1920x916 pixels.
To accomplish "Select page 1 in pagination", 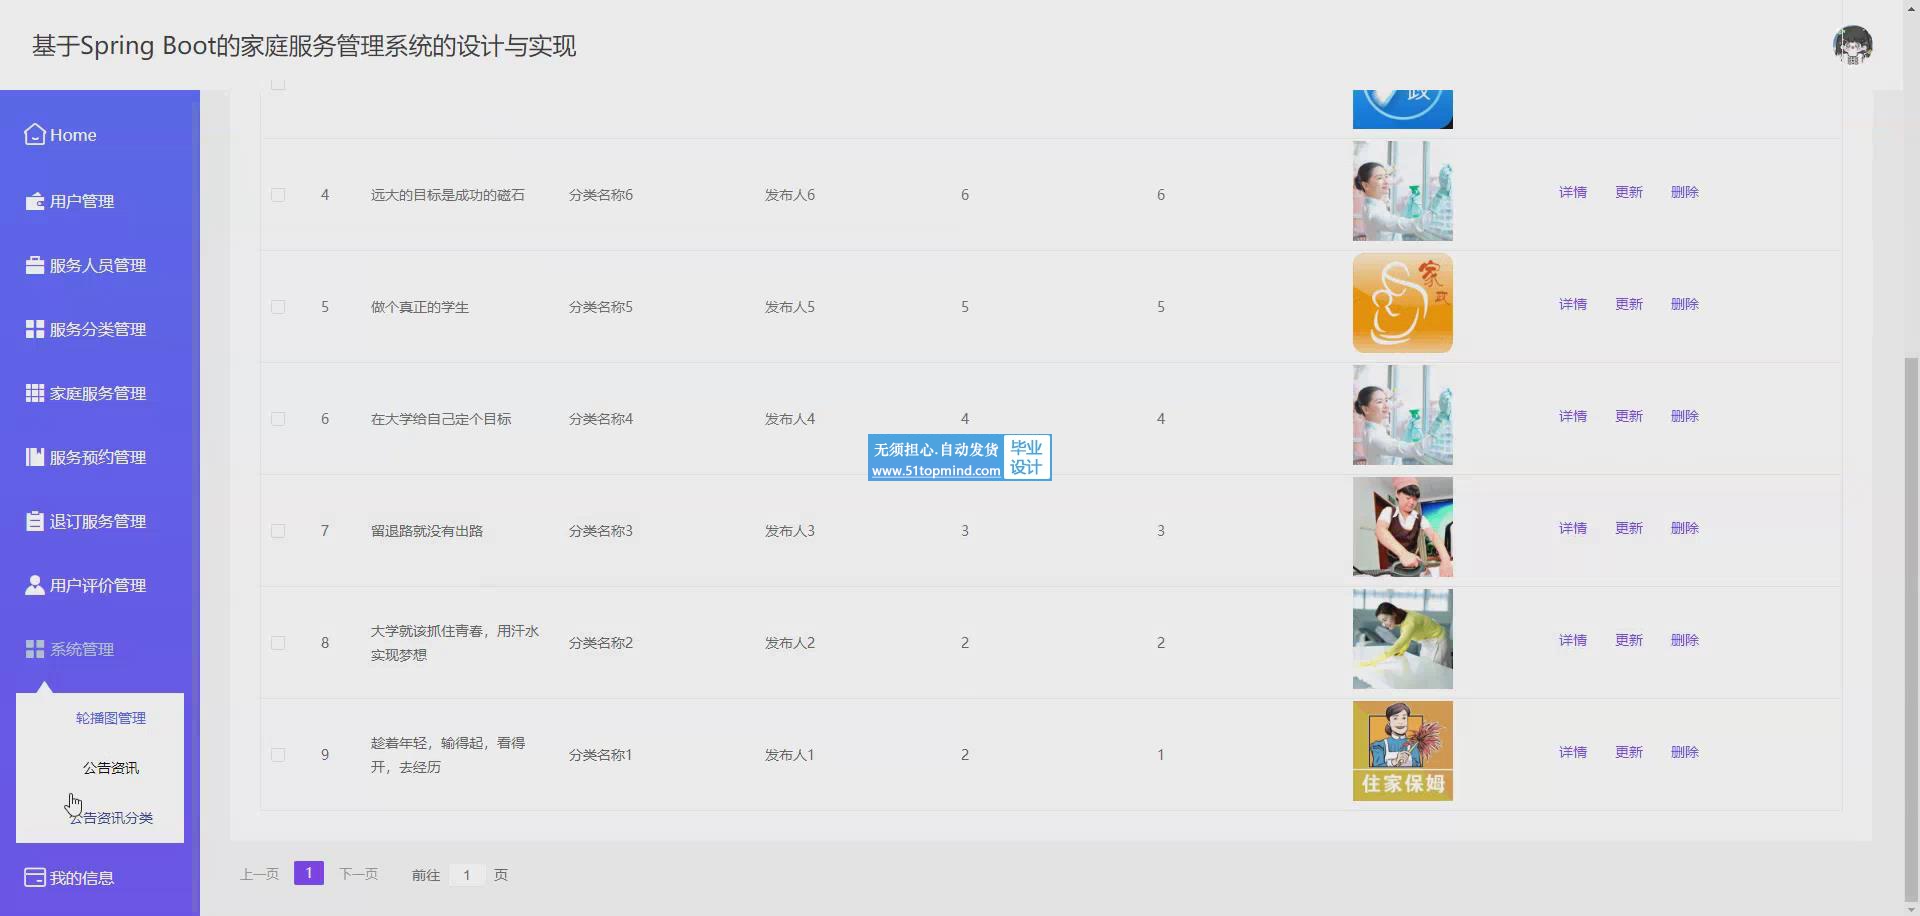I will point(309,873).
